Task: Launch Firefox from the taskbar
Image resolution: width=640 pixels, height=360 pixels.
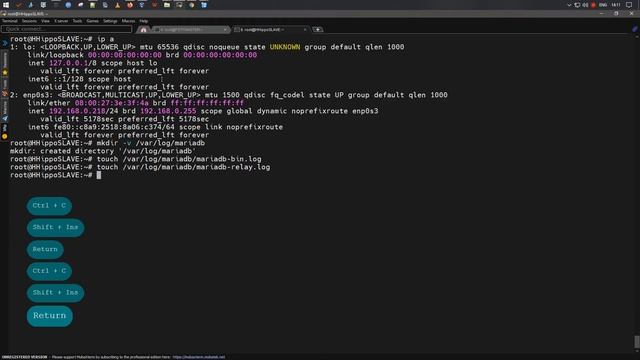Action: coord(130,5)
